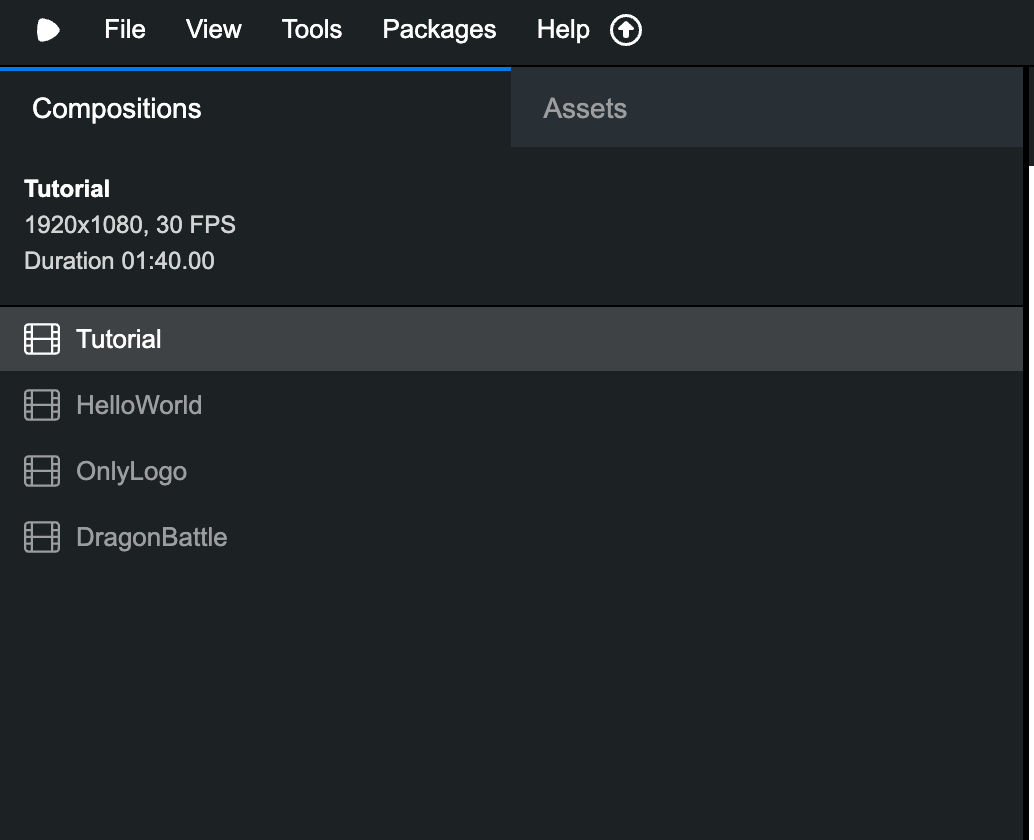Click the film icon beside OnlyLogo
The height and width of the screenshot is (840, 1034).
[42, 471]
